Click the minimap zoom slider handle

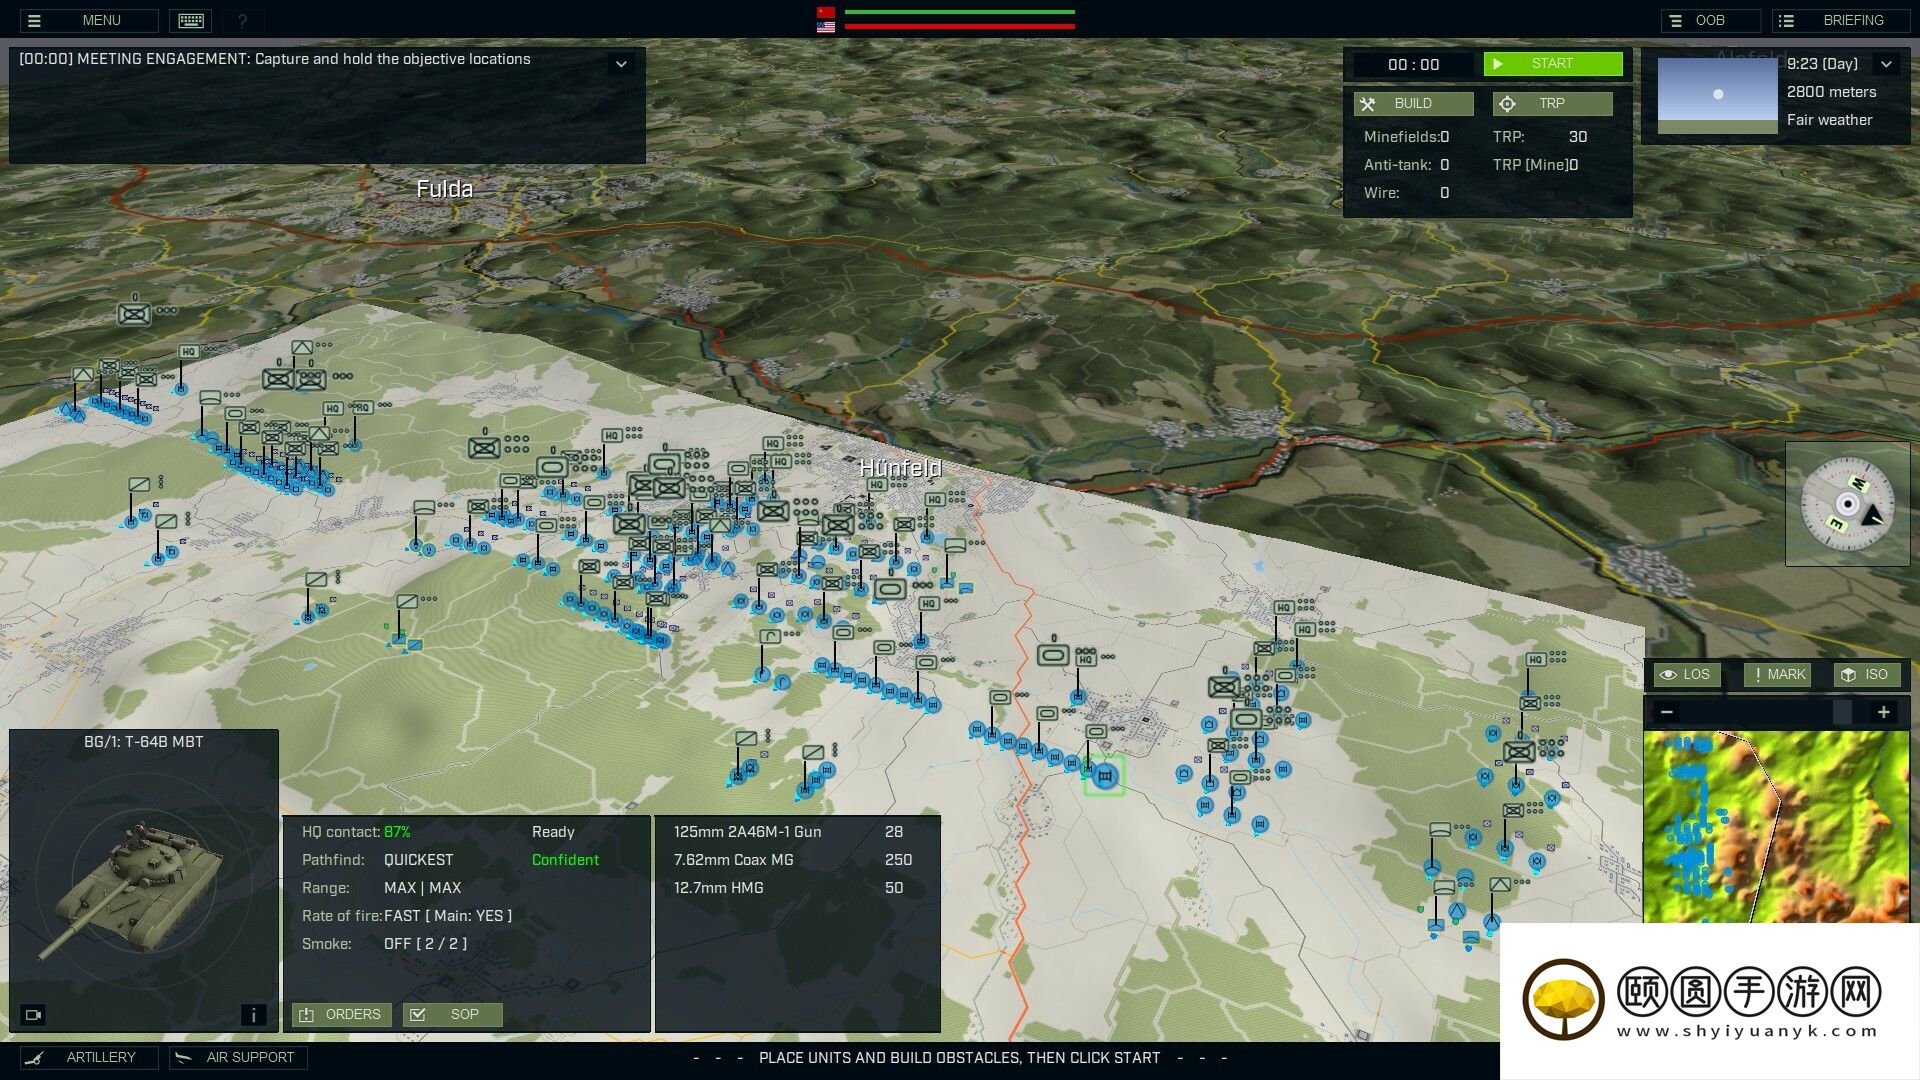pyautogui.click(x=1842, y=712)
